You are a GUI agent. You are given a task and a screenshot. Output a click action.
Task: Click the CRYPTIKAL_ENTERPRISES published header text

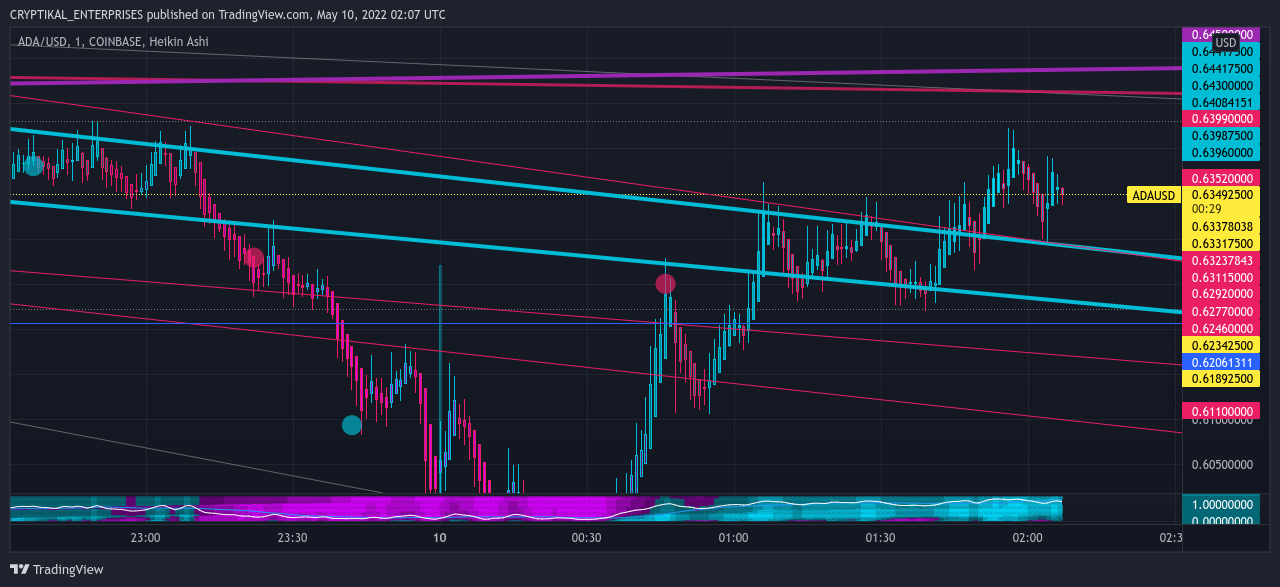tap(226, 14)
